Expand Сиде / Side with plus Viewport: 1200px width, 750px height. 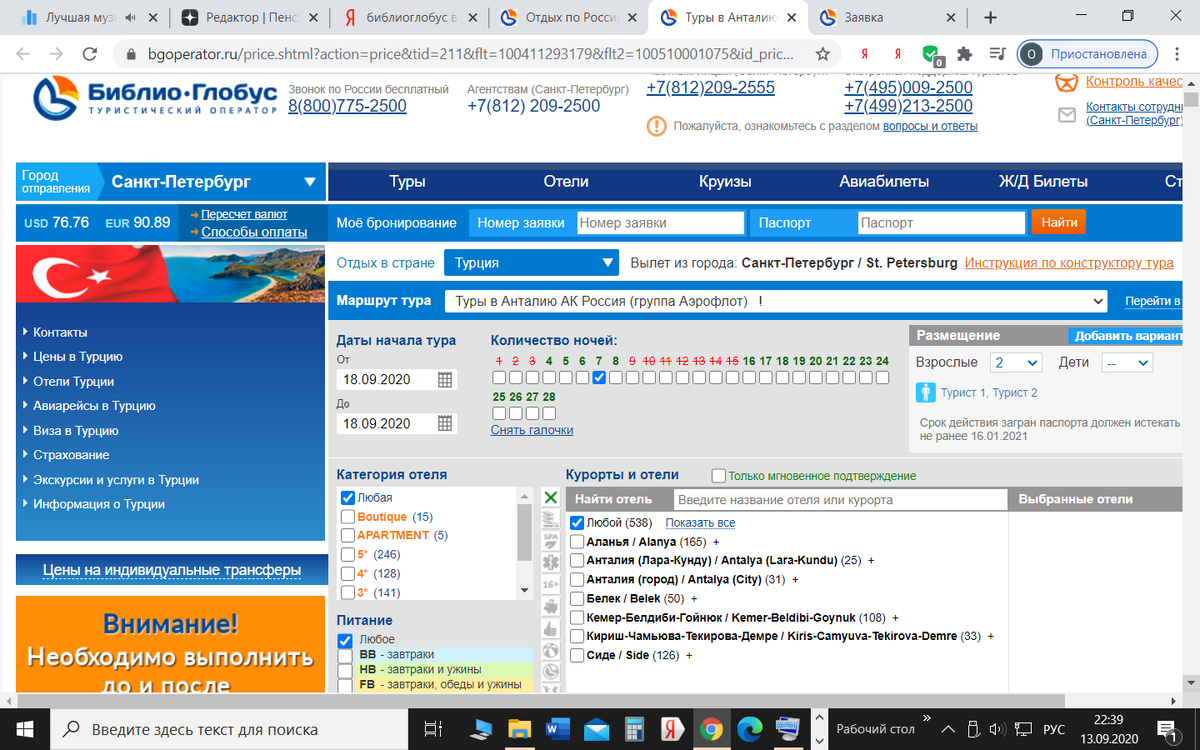pyautogui.click(x=689, y=655)
